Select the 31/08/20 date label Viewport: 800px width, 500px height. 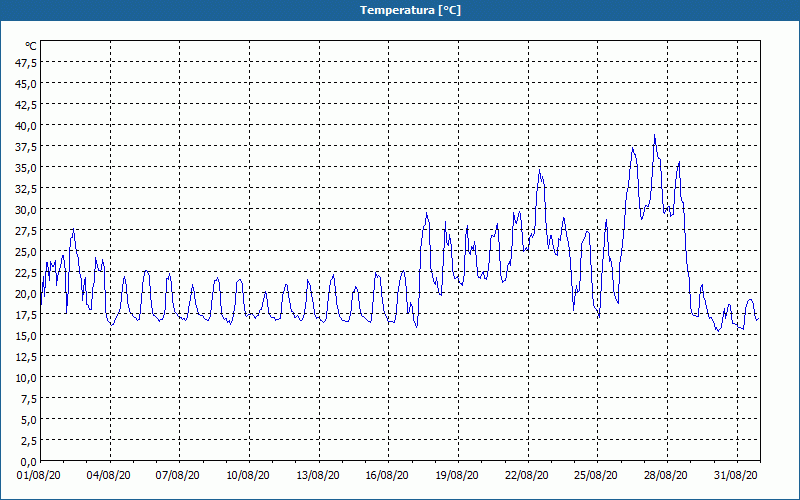click(736, 475)
